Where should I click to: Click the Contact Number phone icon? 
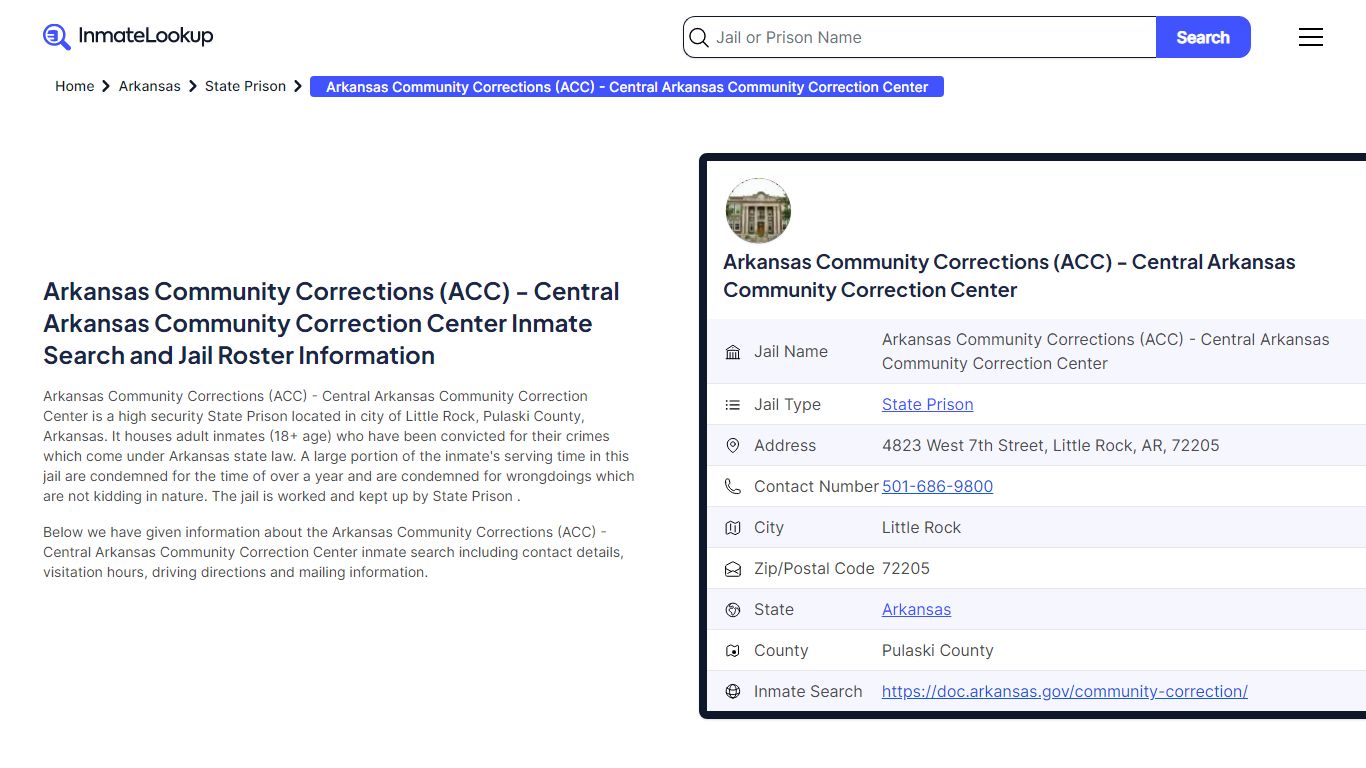pos(733,487)
